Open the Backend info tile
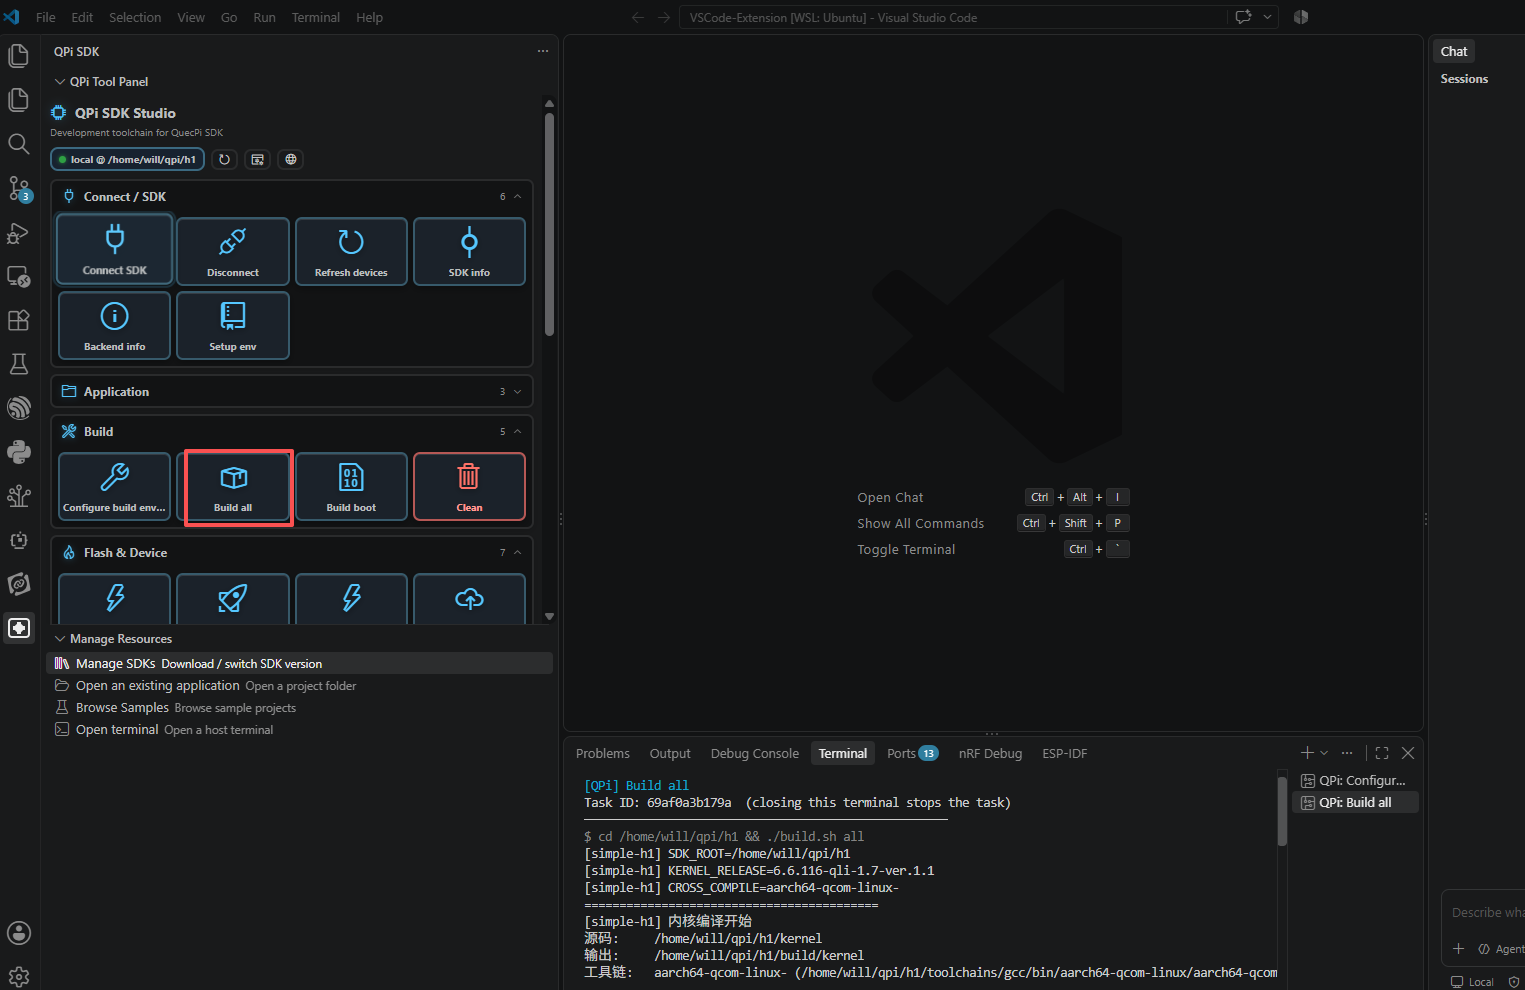 [115, 325]
